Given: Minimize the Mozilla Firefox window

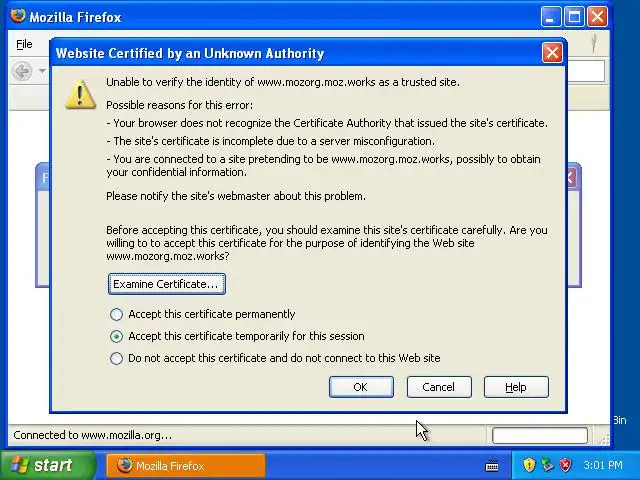Looking at the screenshot, I should (551, 17).
